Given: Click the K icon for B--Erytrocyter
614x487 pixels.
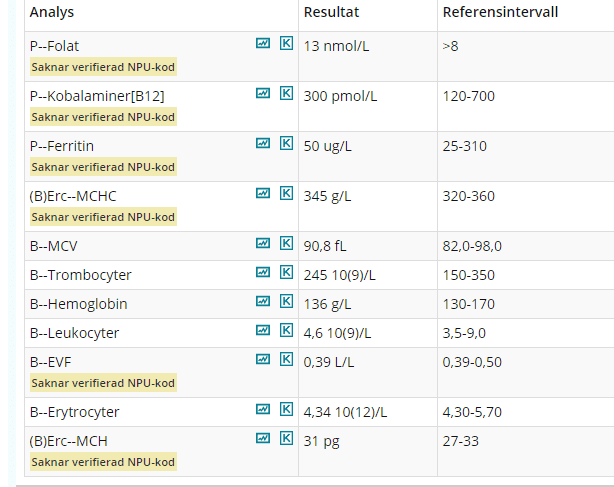Looking at the screenshot, I should (286, 409).
